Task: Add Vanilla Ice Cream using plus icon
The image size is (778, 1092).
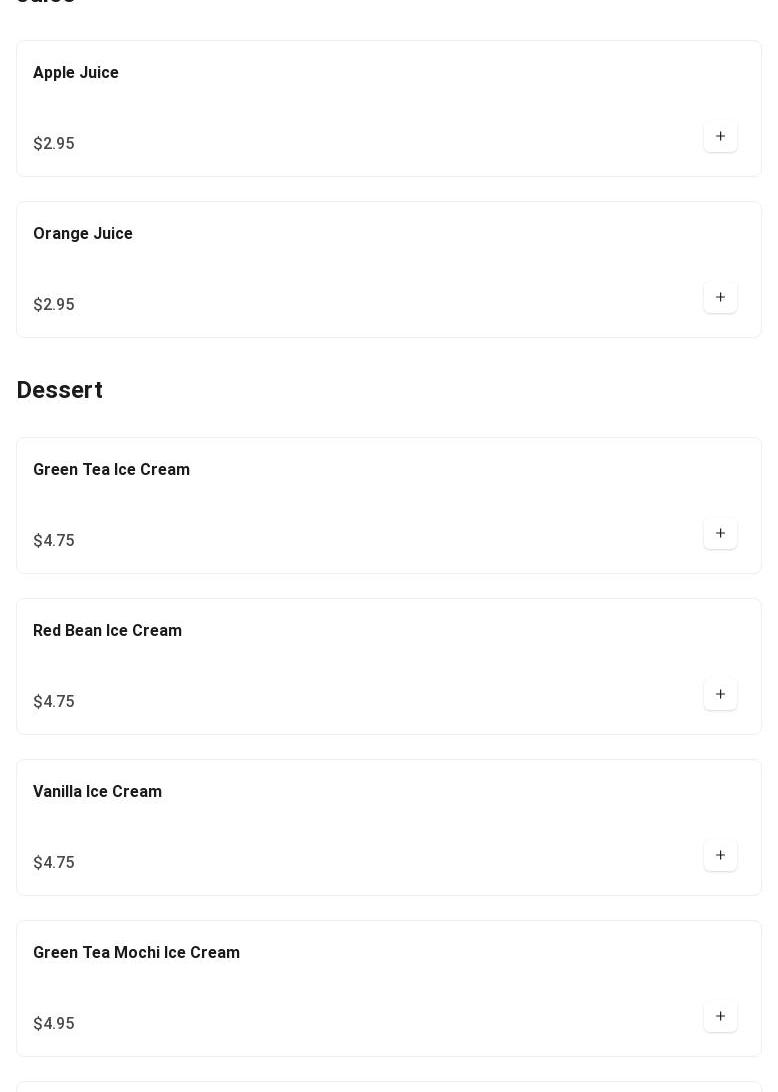Action: coord(720,855)
